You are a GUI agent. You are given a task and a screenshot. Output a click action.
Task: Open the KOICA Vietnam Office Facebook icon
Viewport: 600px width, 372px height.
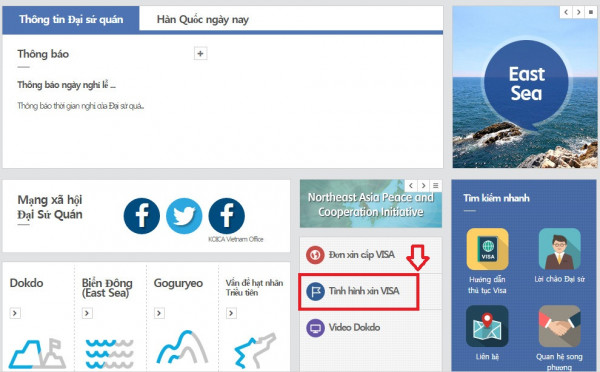pyautogui.click(x=227, y=216)
